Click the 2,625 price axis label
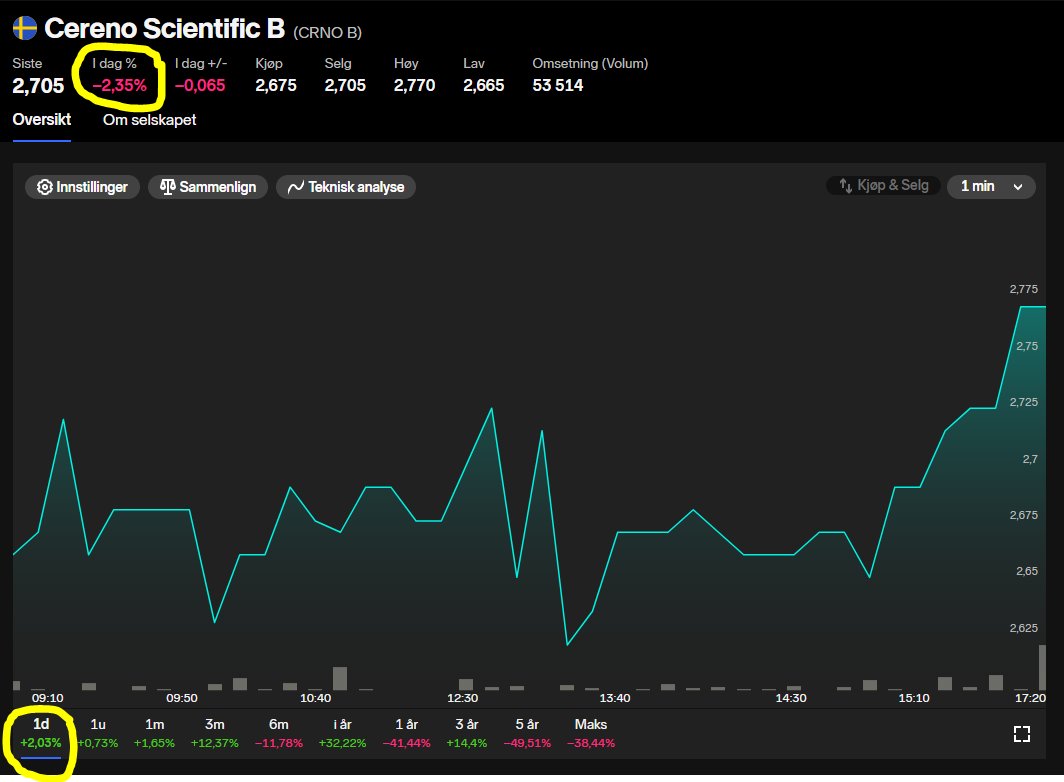The height and width of the screenshot is (782, 1064). coord(1023,628)
